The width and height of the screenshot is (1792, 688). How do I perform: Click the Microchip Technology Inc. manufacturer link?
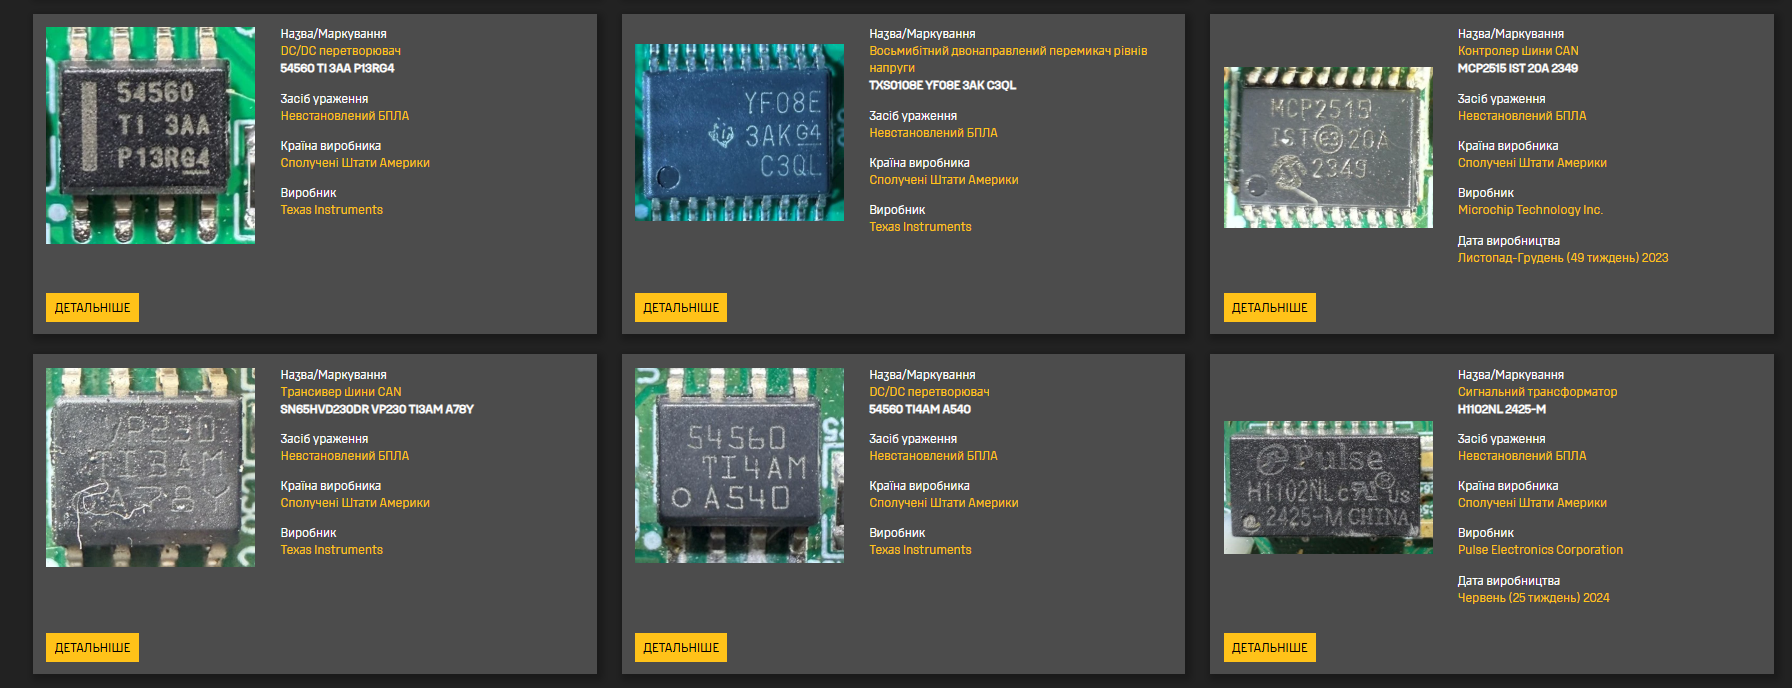[1529, 210]
